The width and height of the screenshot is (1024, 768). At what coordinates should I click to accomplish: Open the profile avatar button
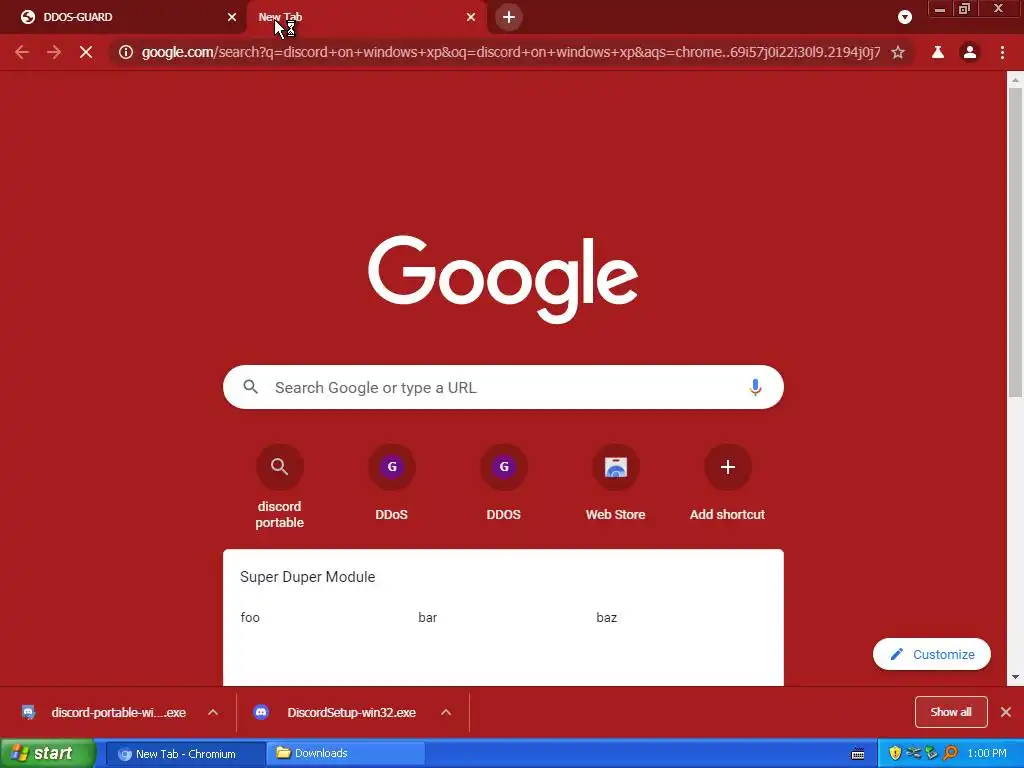(970, 52)
